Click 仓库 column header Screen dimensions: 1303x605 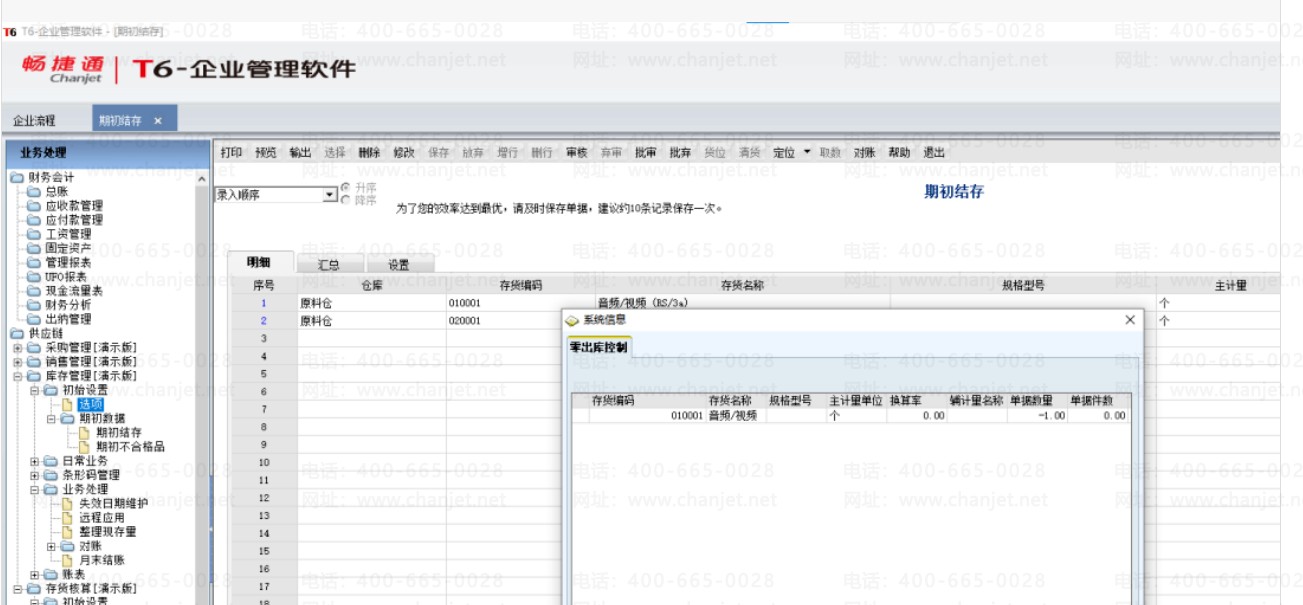(x=372, y=286)
